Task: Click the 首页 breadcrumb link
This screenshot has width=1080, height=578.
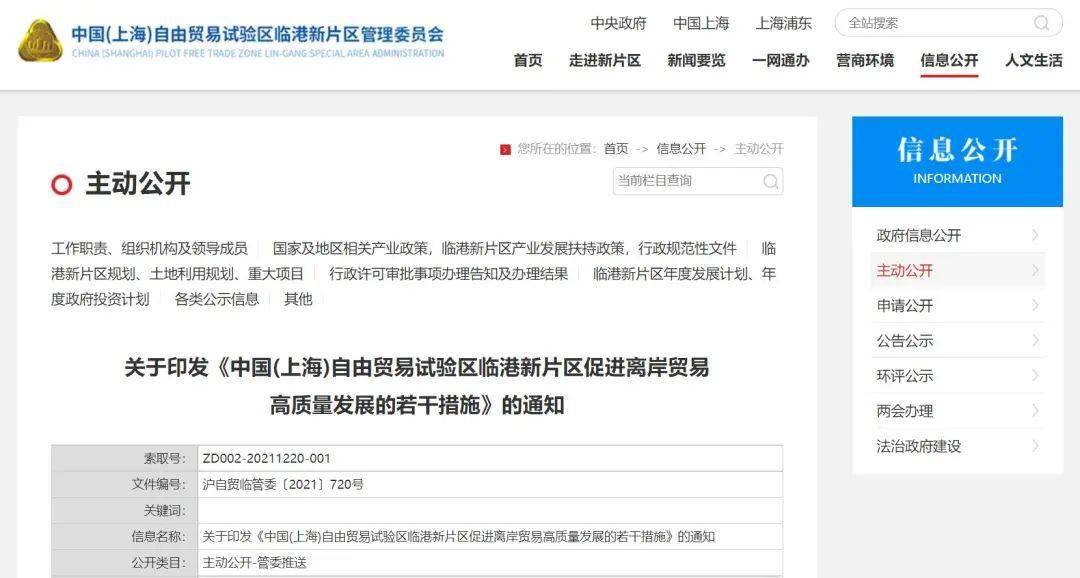Action: tap(616, 149)
